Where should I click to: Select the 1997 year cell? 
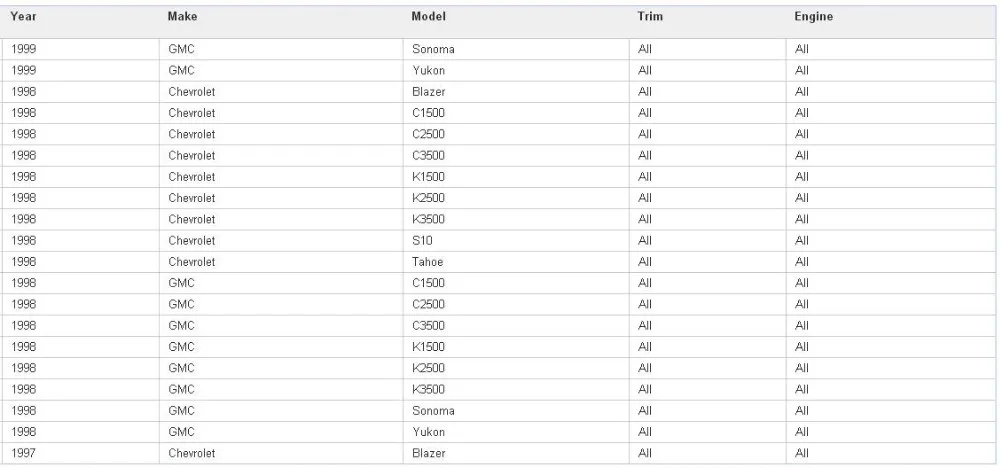point(23,453)
